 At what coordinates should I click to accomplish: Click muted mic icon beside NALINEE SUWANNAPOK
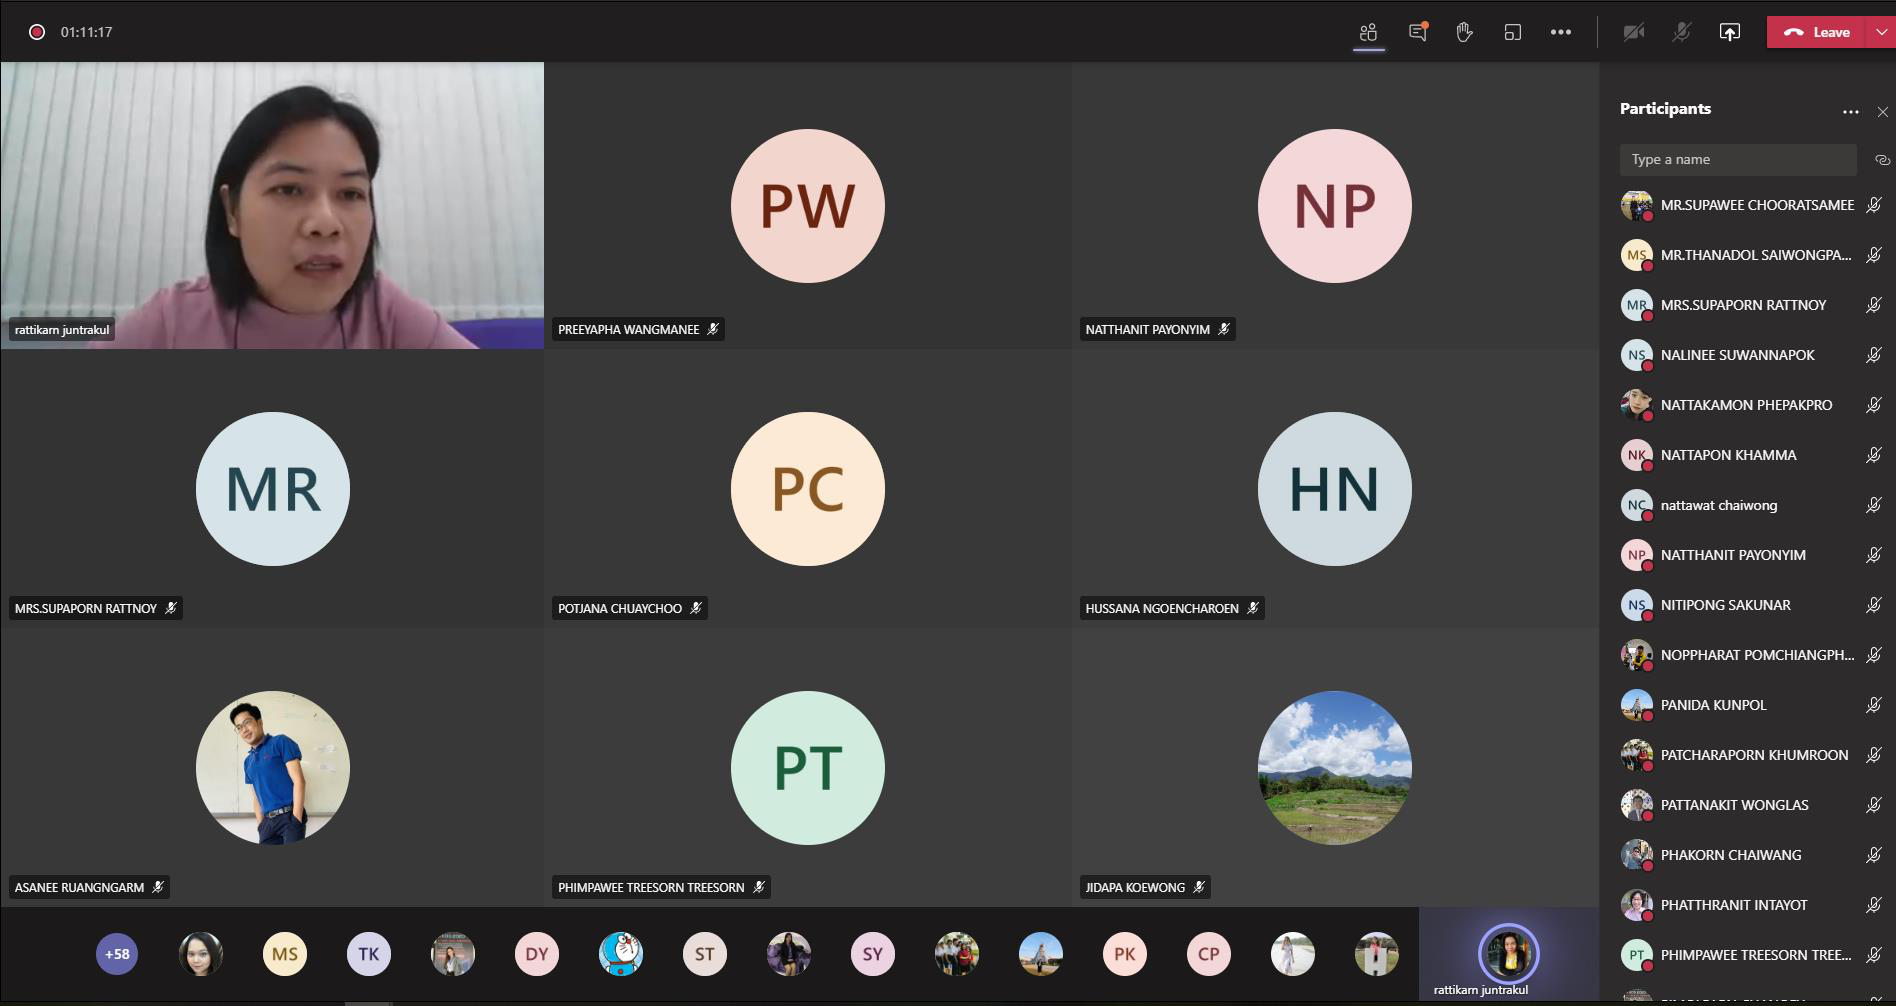click(x=1874, y=355)
